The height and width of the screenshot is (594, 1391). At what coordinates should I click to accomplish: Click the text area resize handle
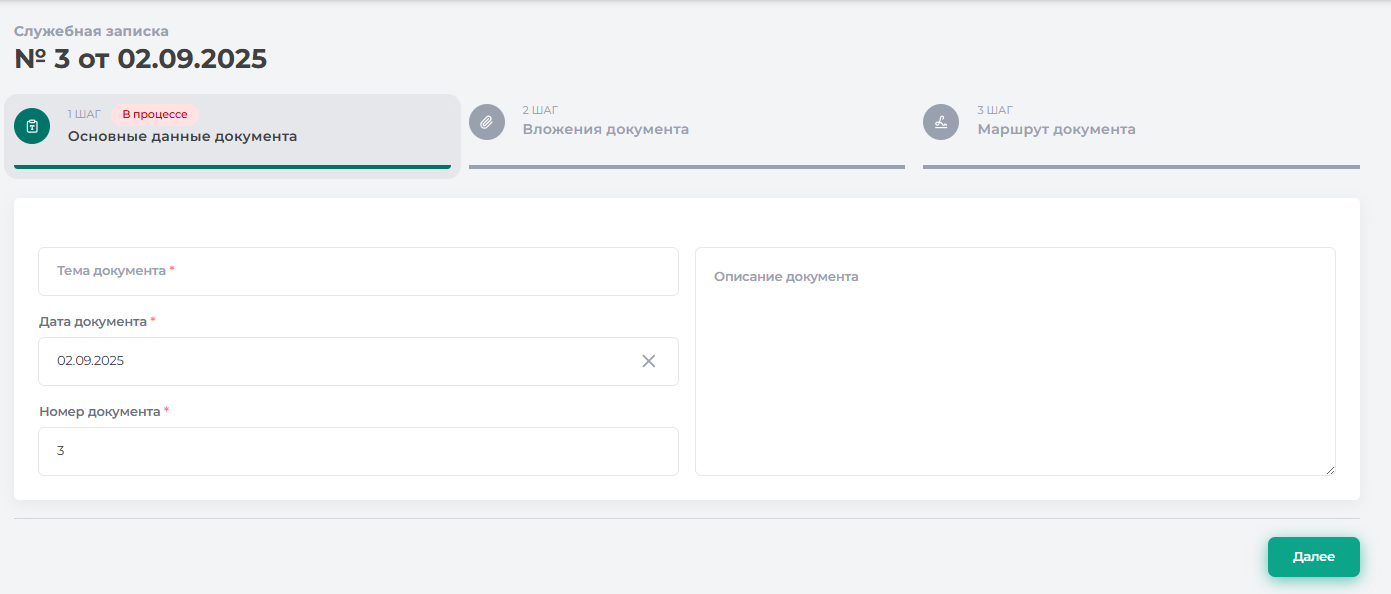(1328, 469)
